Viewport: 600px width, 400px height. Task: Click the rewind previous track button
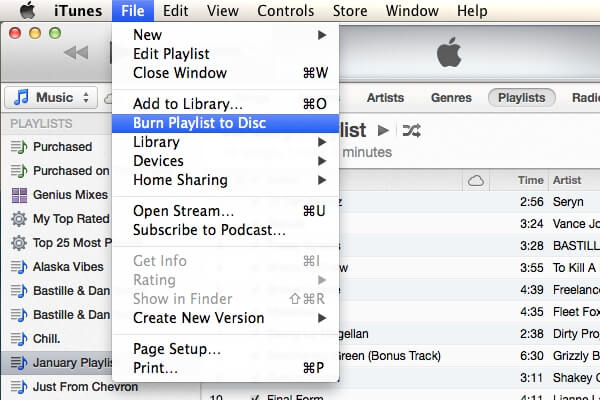75,52
